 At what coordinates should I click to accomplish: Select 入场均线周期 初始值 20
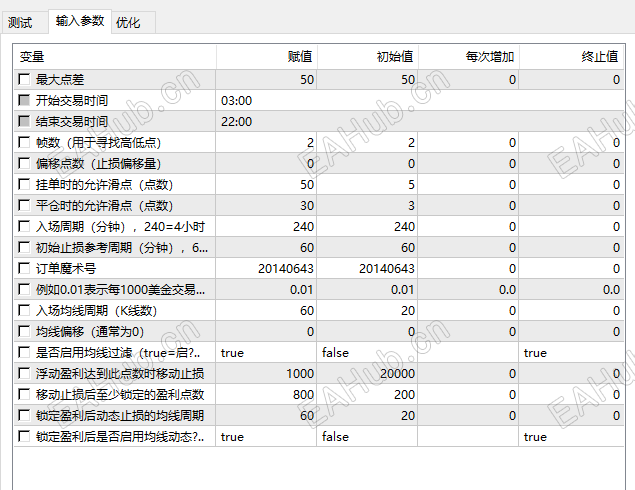point(367,311)
